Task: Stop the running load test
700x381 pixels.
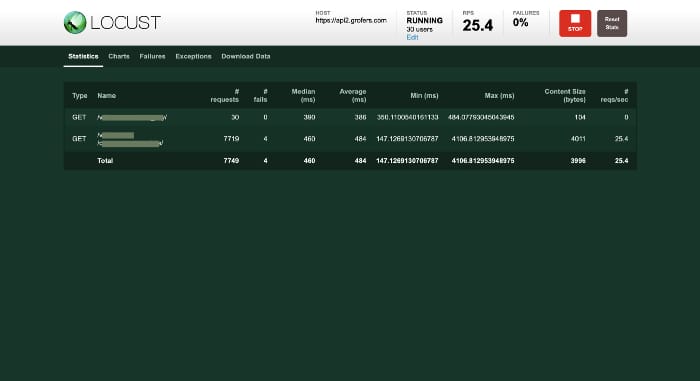Action: 575,23
